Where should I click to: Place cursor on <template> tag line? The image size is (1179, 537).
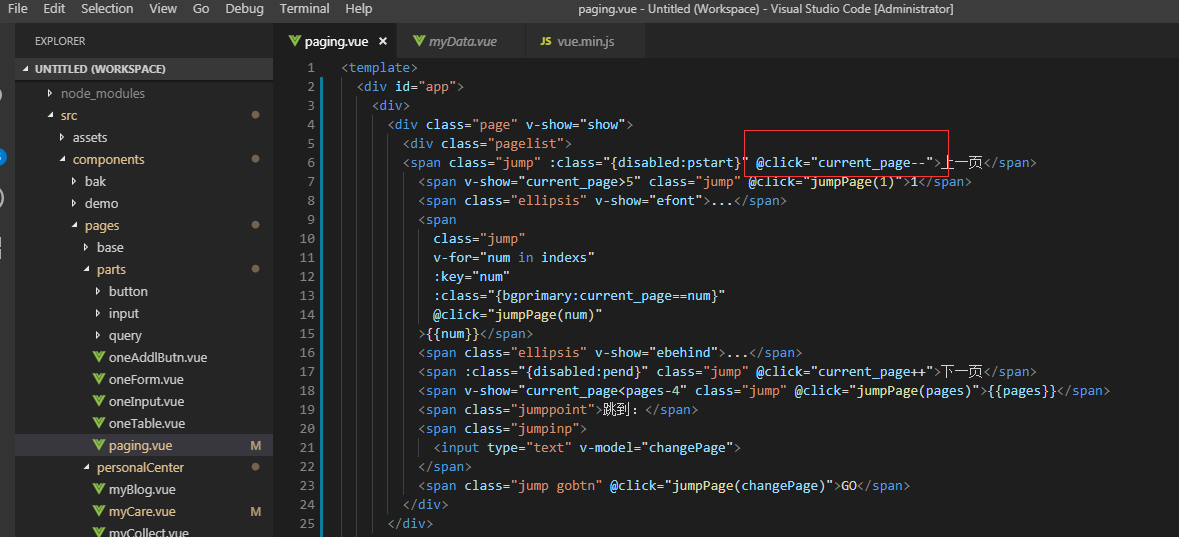pyautogui.click(x=379, y=68)
